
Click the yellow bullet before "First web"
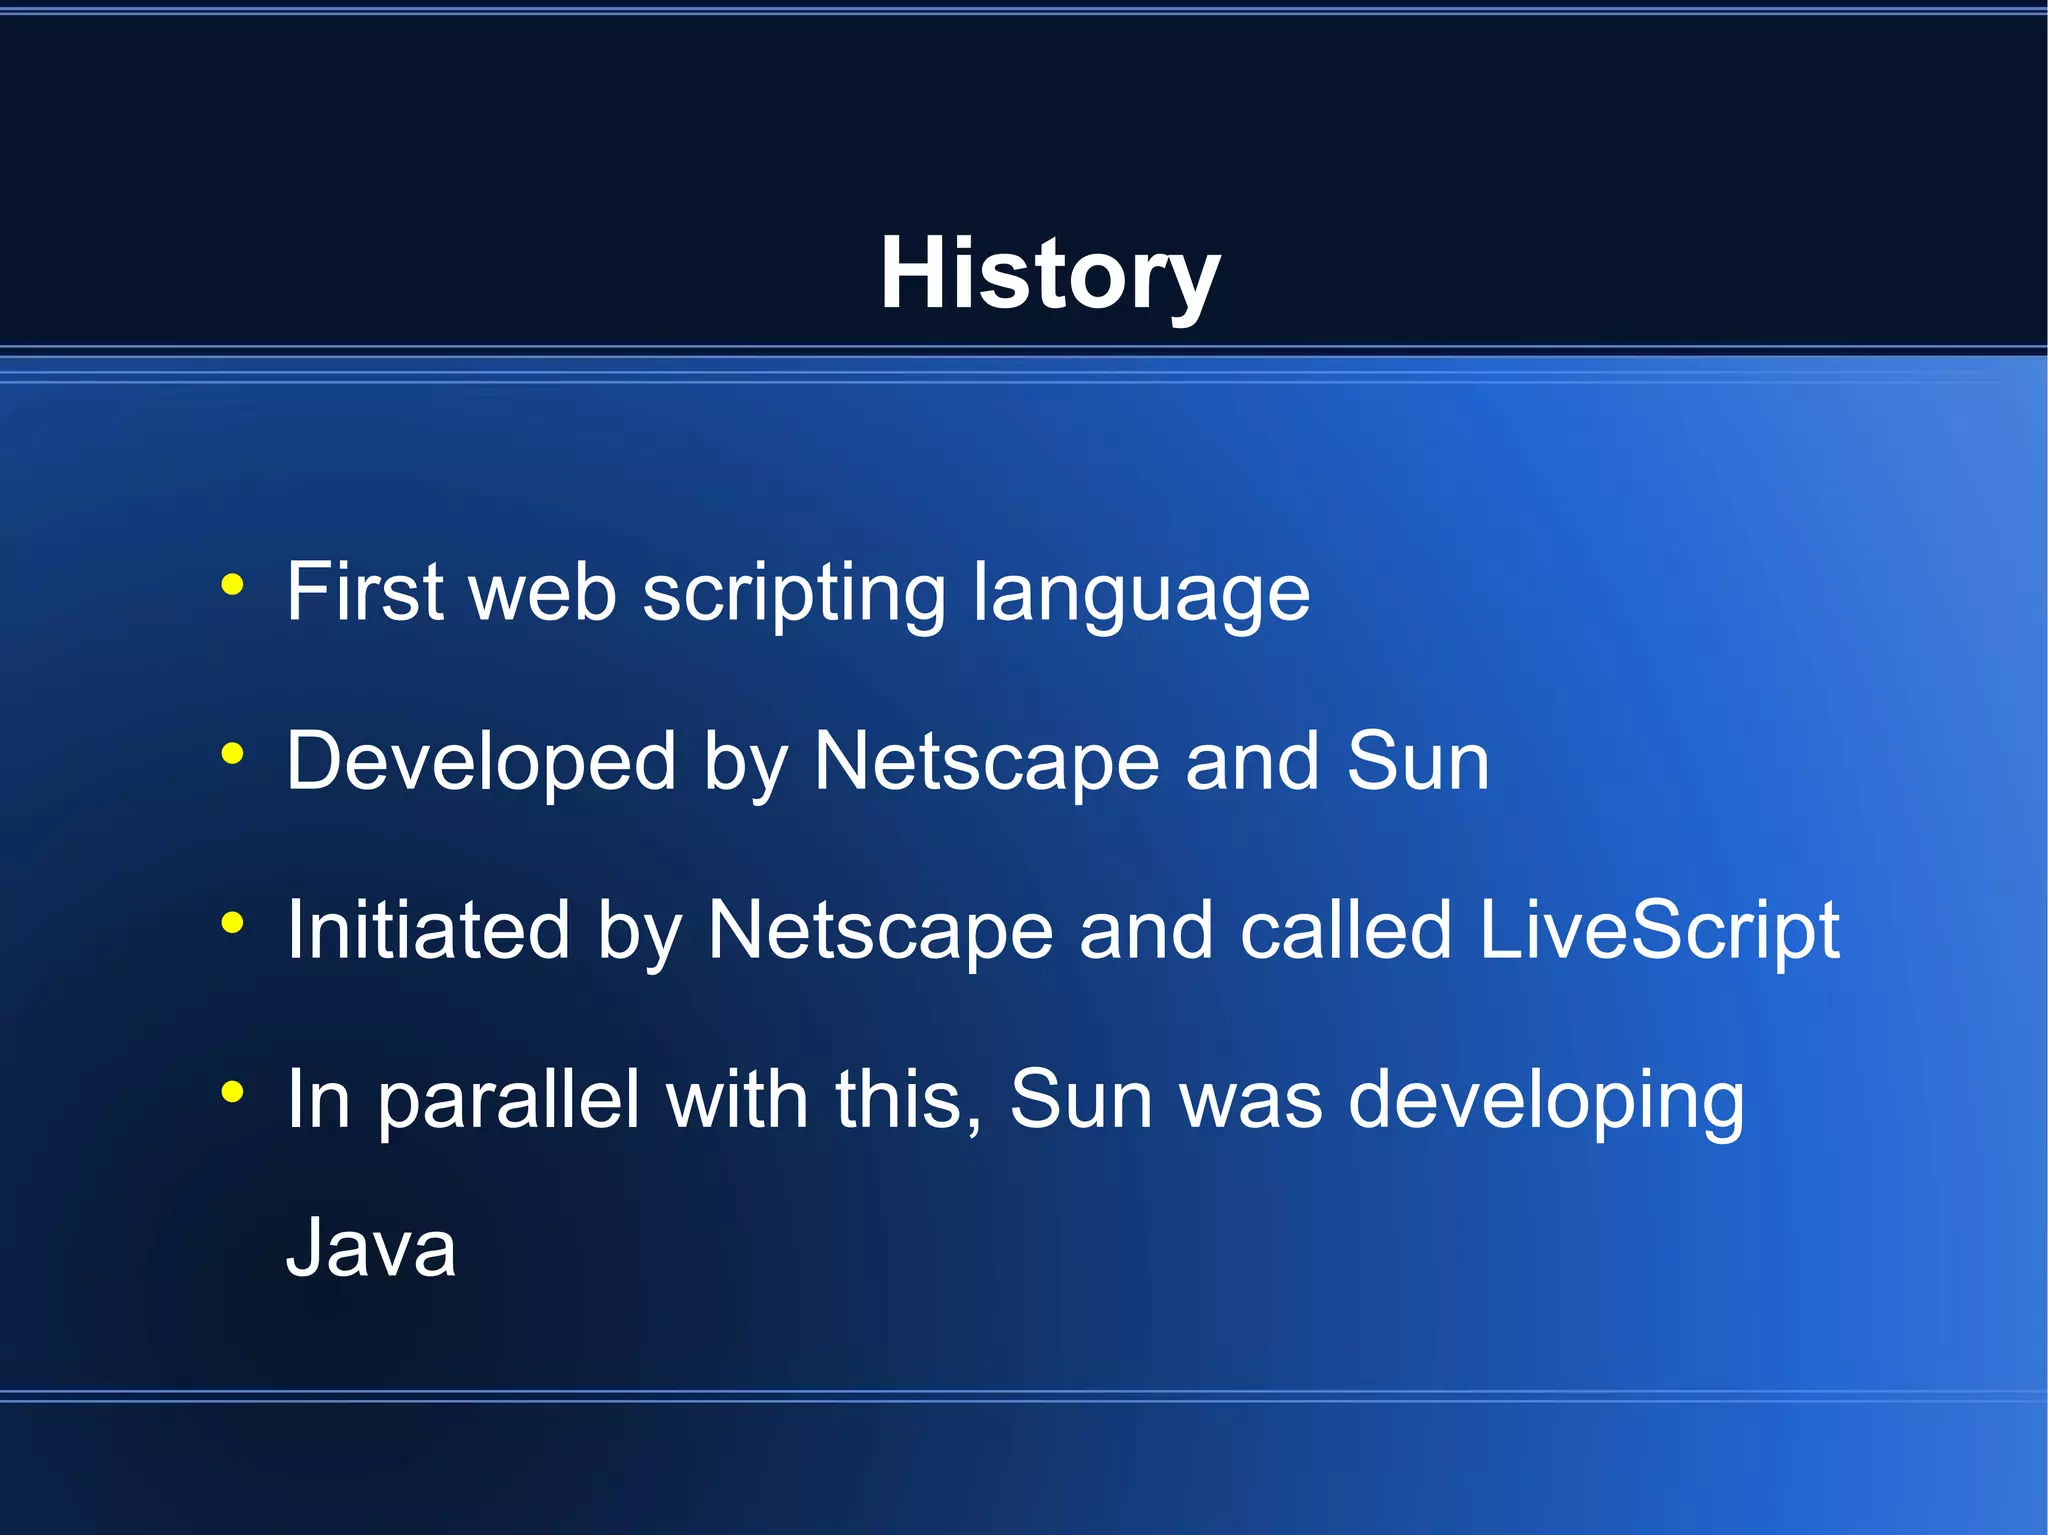pyautogui.click(x=232, y=584)
